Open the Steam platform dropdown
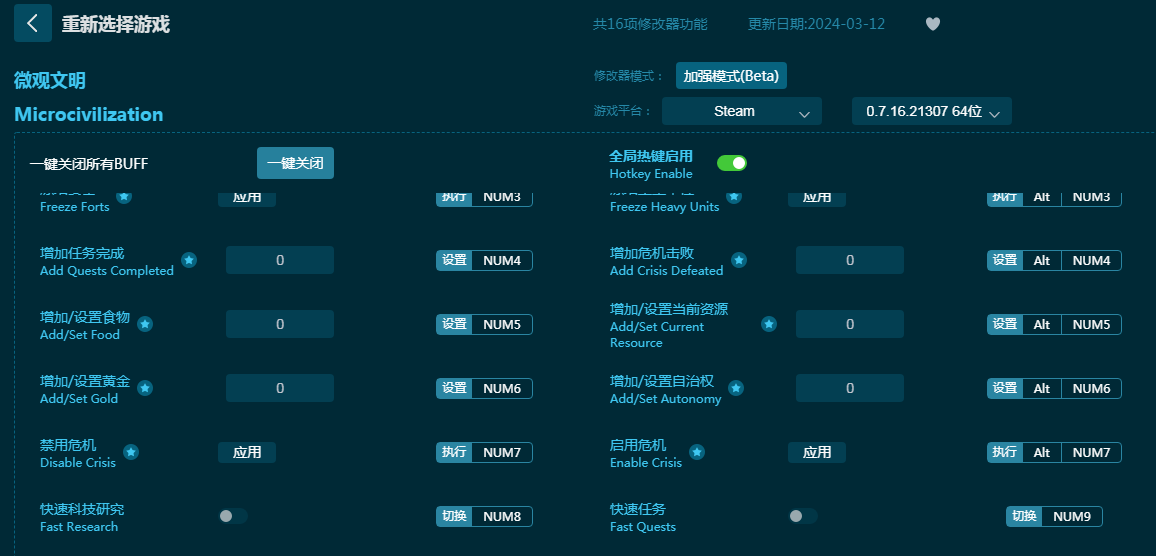This screenshot has height=556, width=1156. 742,111
